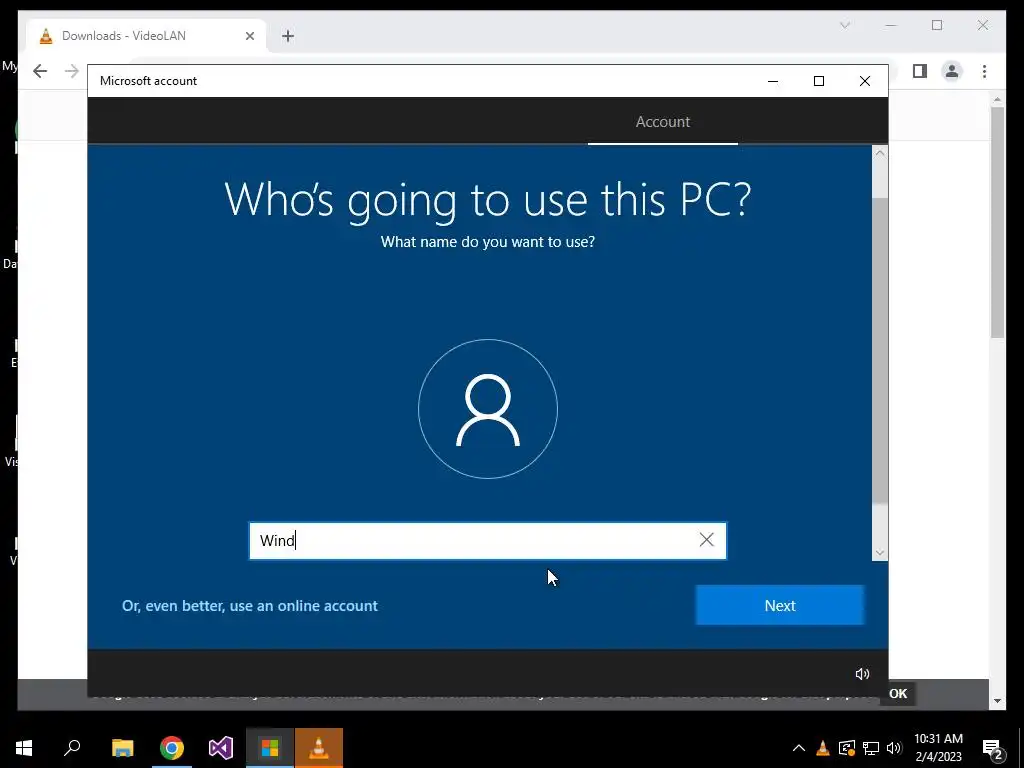Open 'Or, even better, use an online account' link

pos(249,605)
